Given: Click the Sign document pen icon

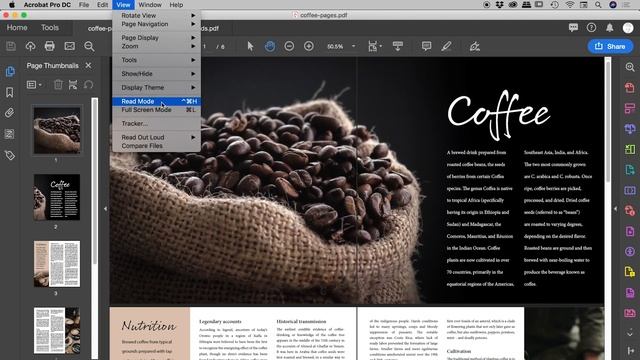Looking at the screenshot, I should [474, 46].
